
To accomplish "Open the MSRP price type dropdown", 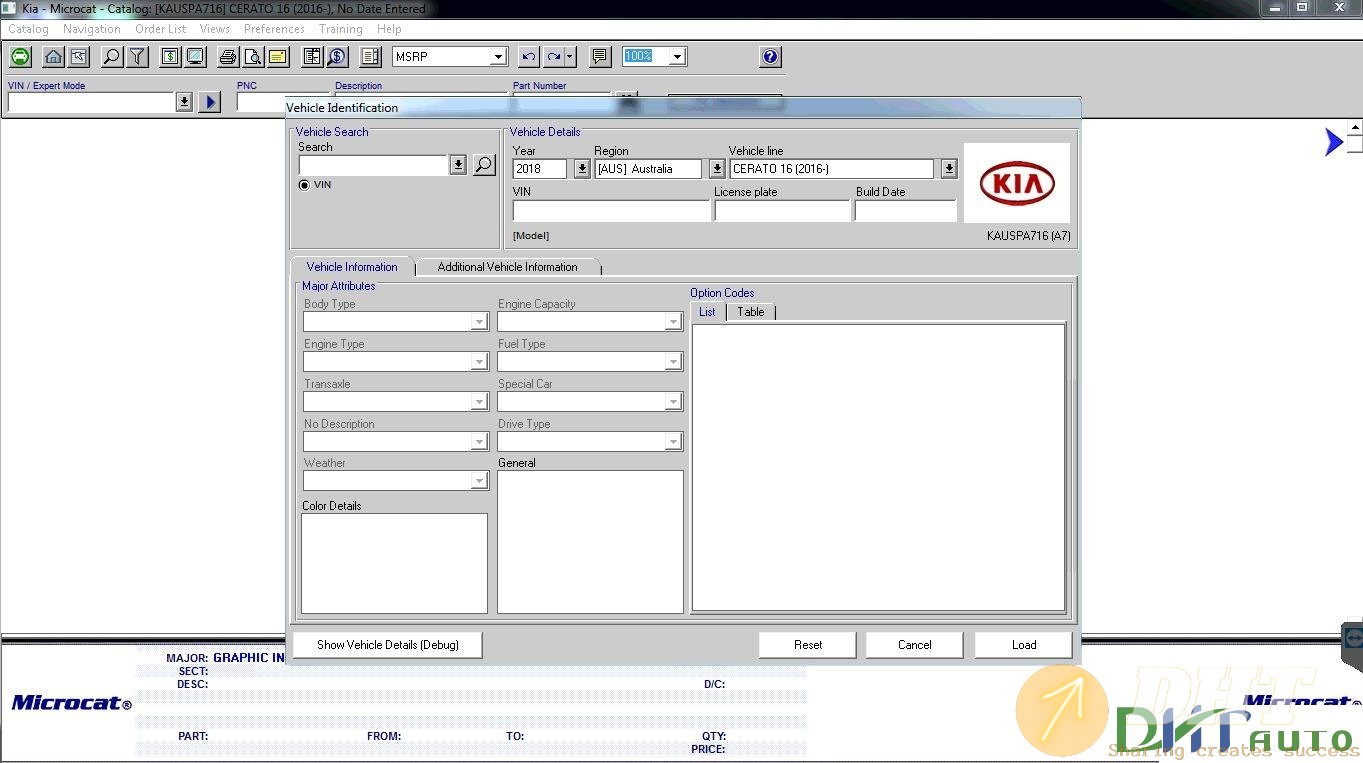I will tap(498, 57).
